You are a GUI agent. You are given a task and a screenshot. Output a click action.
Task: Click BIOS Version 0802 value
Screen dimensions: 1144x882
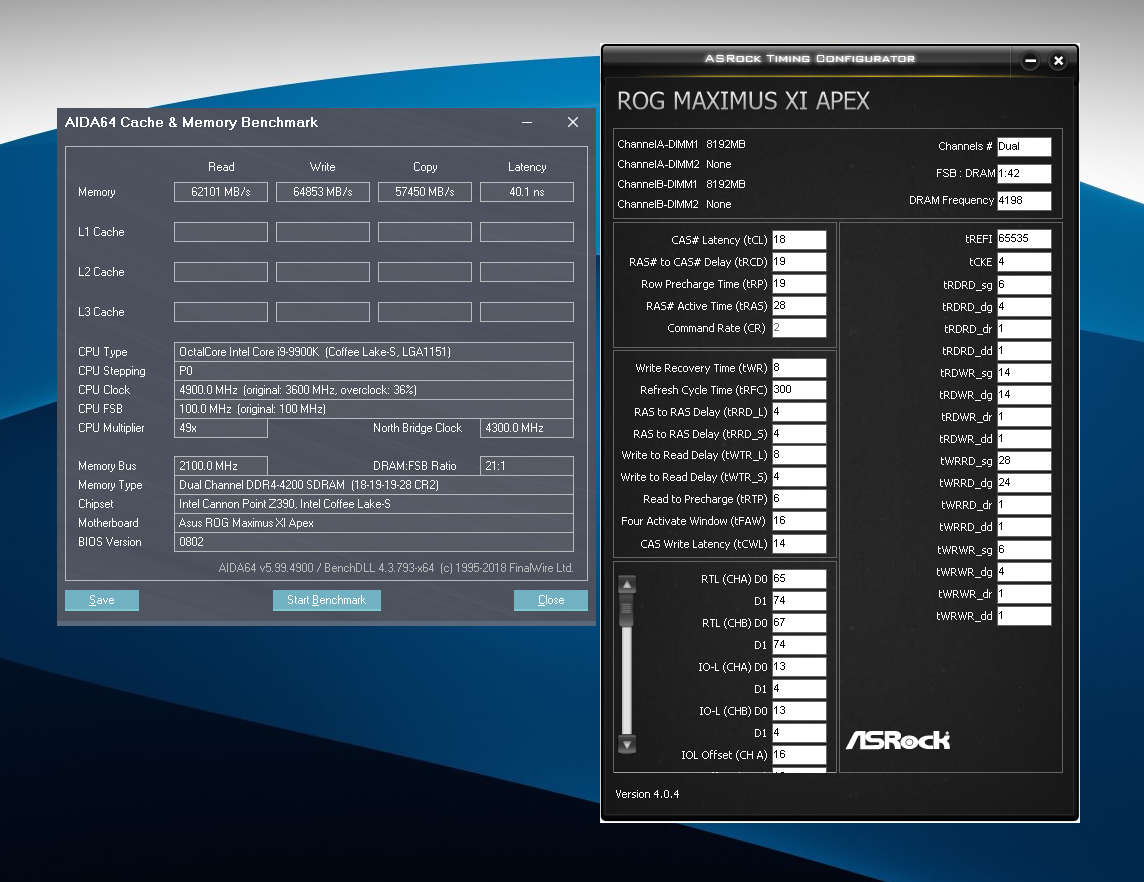click(x=374, y=542)
